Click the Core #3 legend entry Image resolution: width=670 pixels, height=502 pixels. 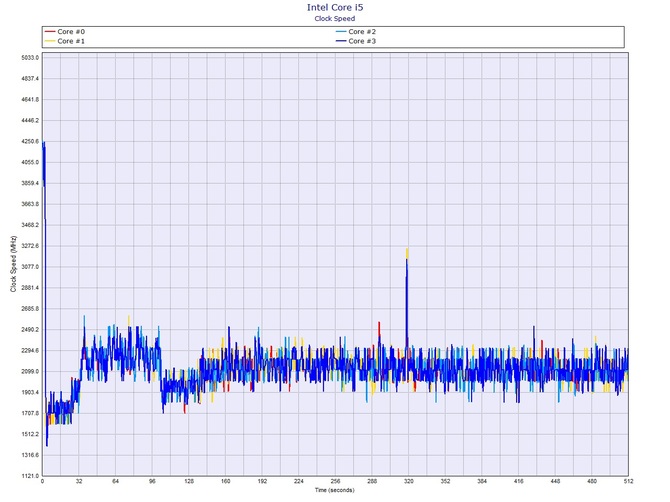(x=356, y=41)
